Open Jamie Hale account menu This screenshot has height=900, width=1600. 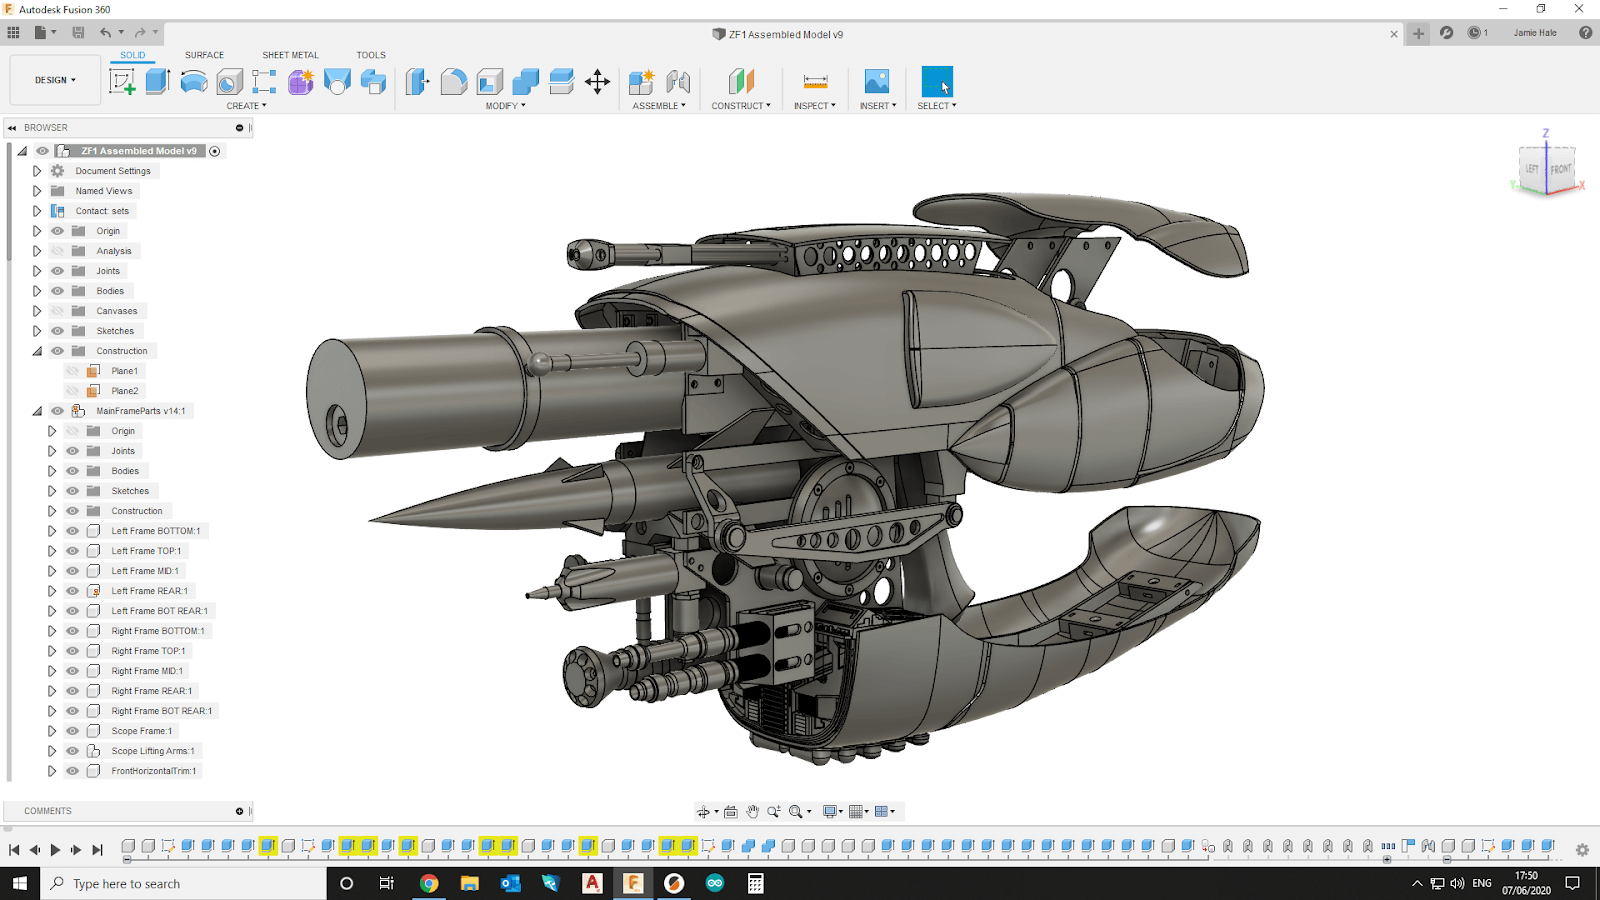pyautogui.click(x=1535, y=33)
